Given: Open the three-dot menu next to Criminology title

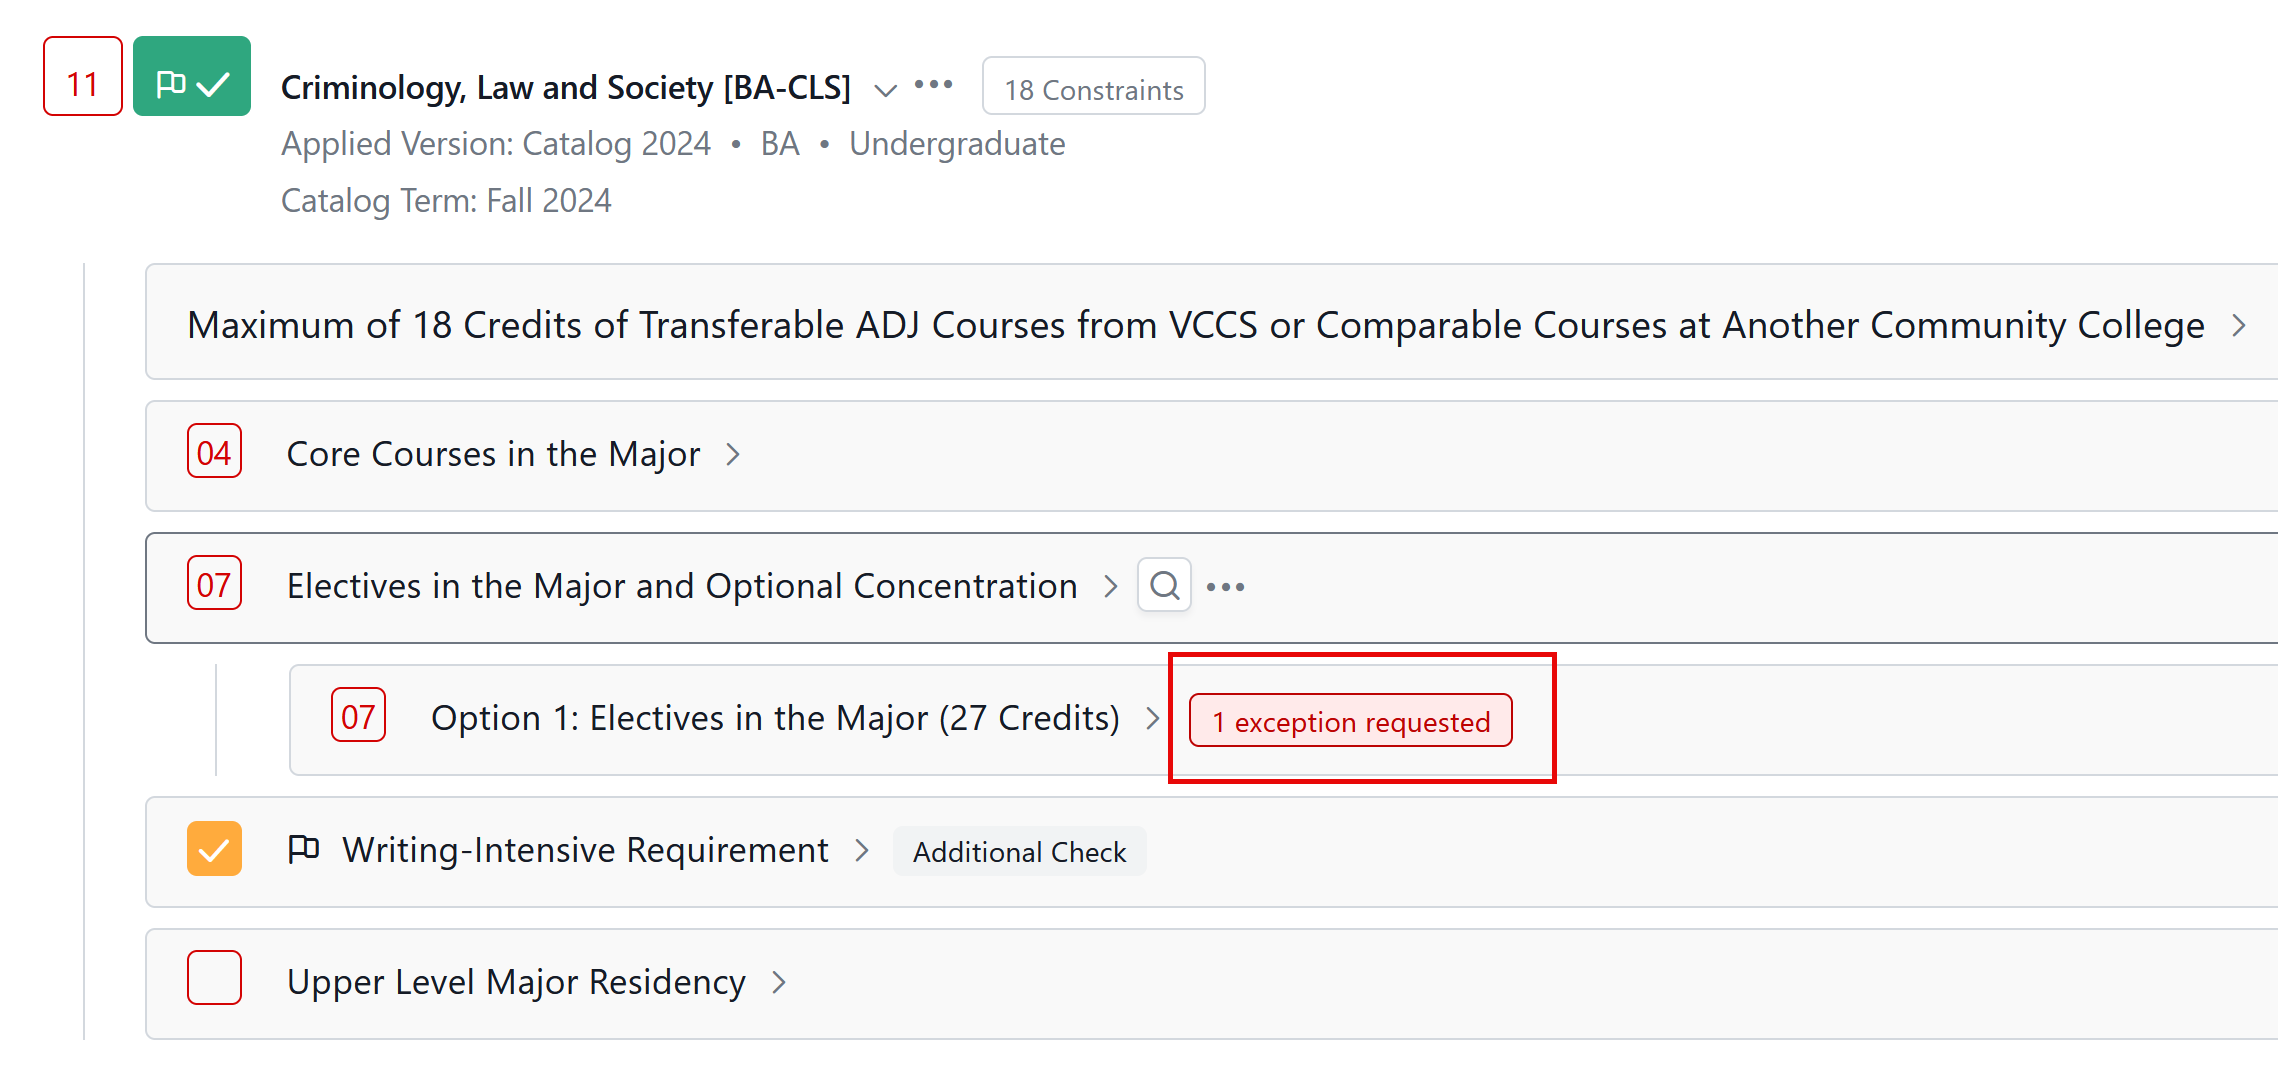Looking at the screenshot, I should click(x=933, y=85).
